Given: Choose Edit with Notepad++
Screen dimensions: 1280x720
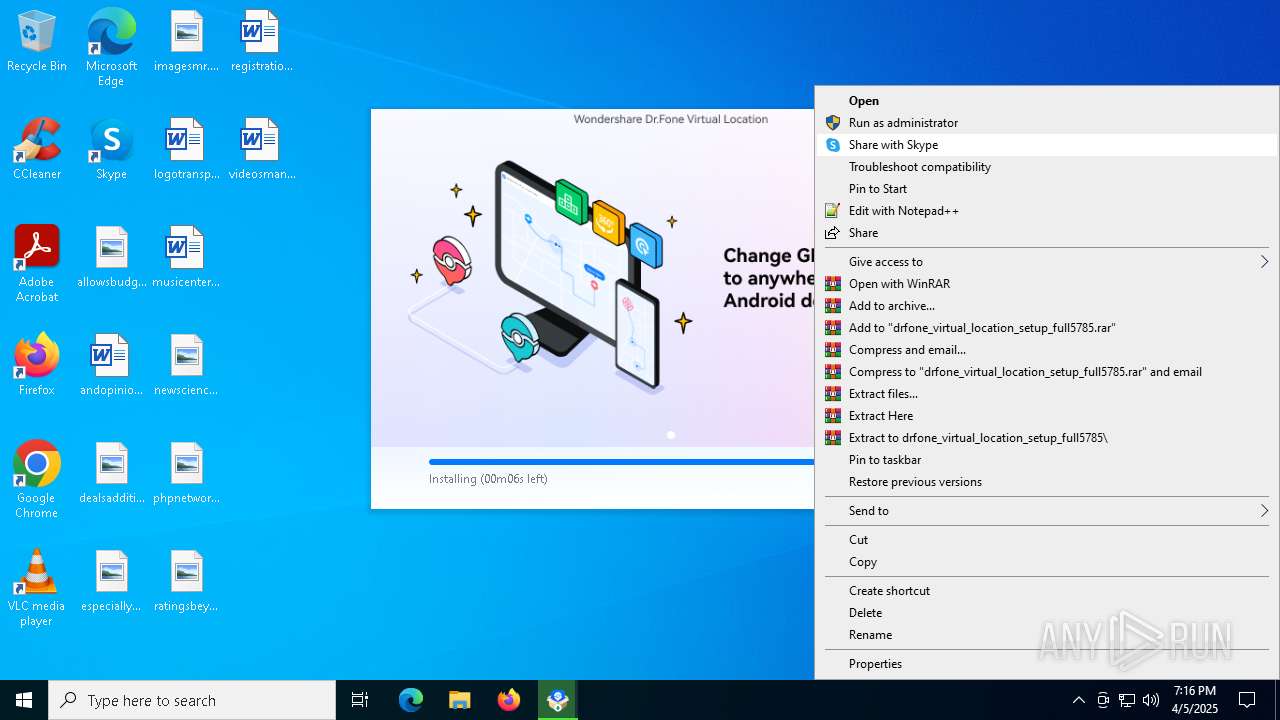Looking at the screenshot, I should coord(1049,210).
